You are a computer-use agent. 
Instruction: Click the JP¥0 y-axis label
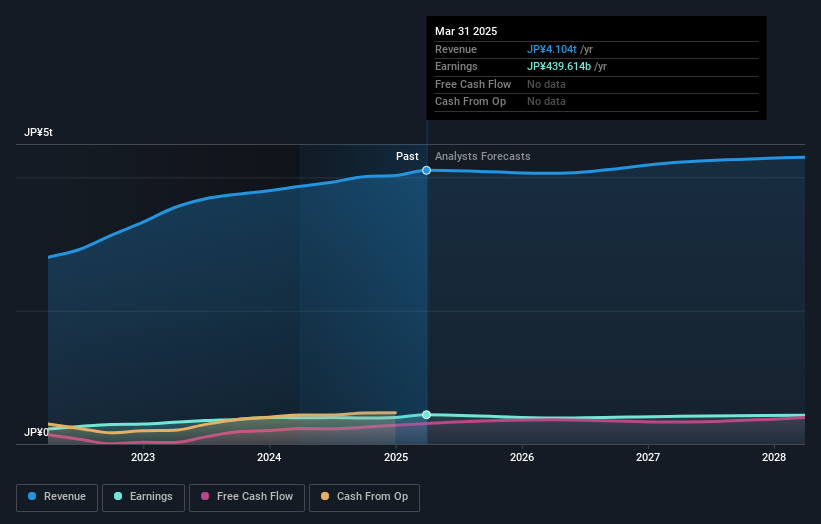click(36, 432)
